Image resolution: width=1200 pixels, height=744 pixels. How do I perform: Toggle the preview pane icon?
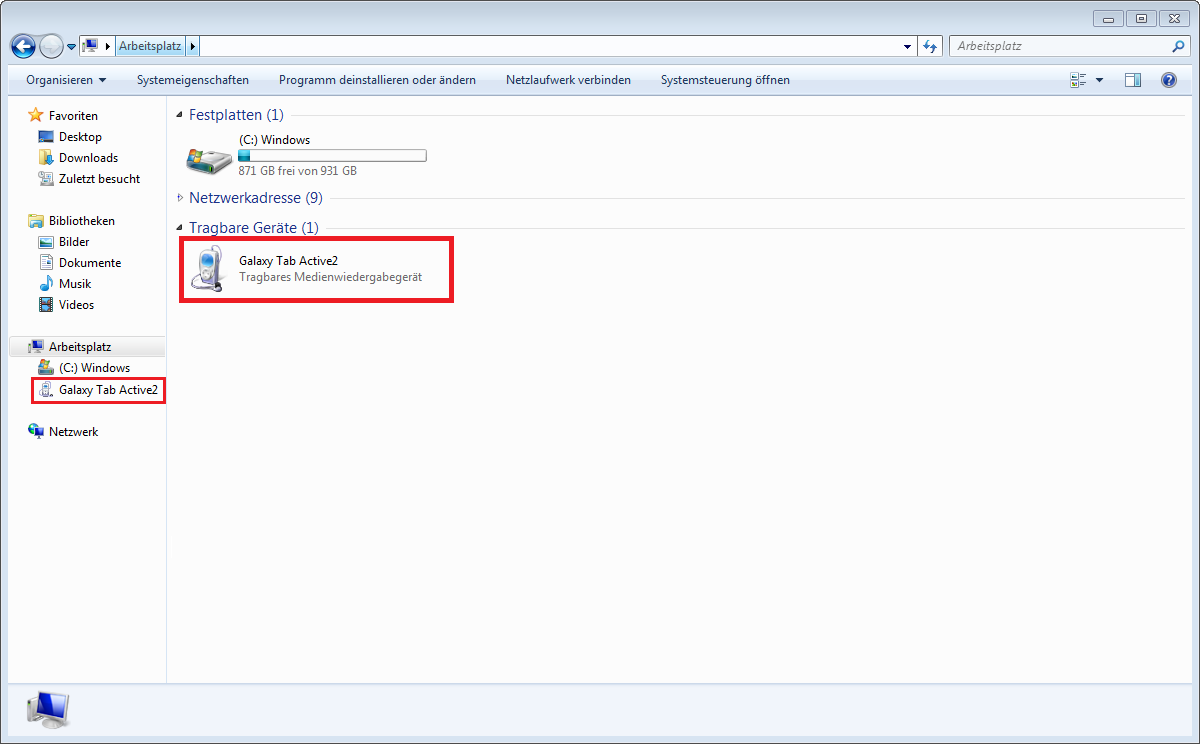click(1133, 80)
